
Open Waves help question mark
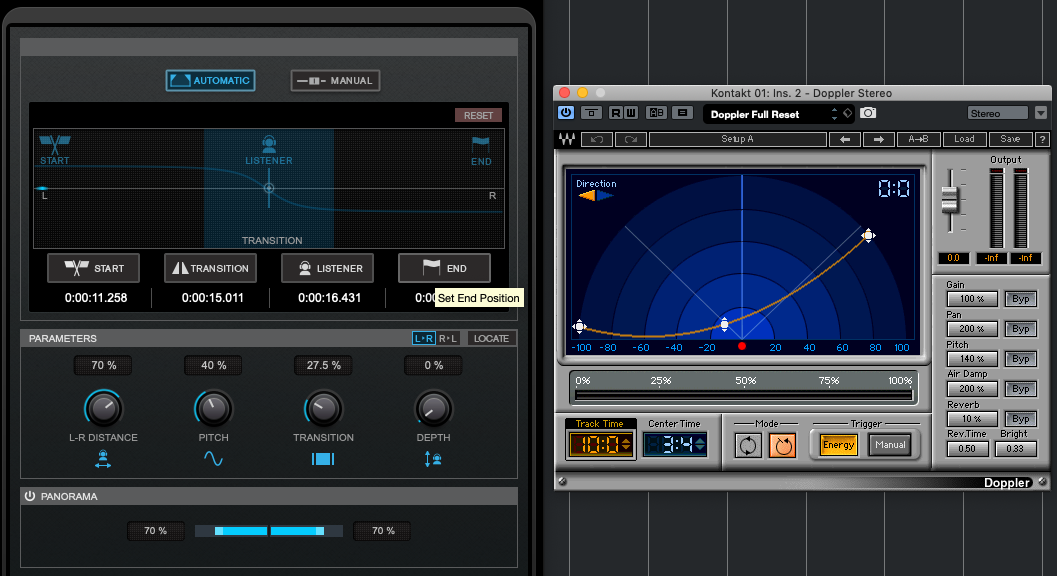click(x=1042, y=139)
